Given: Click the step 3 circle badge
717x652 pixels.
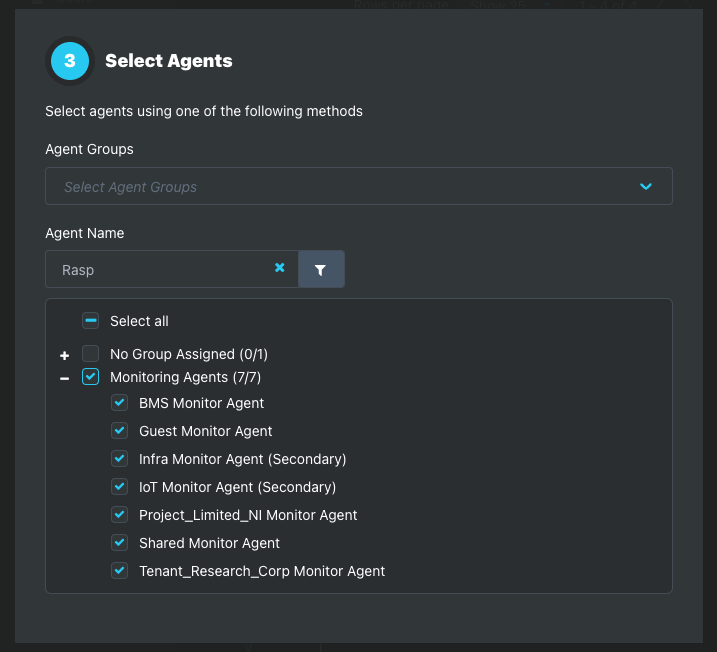Looking at the screenshot, I should (x=70, y=61).
